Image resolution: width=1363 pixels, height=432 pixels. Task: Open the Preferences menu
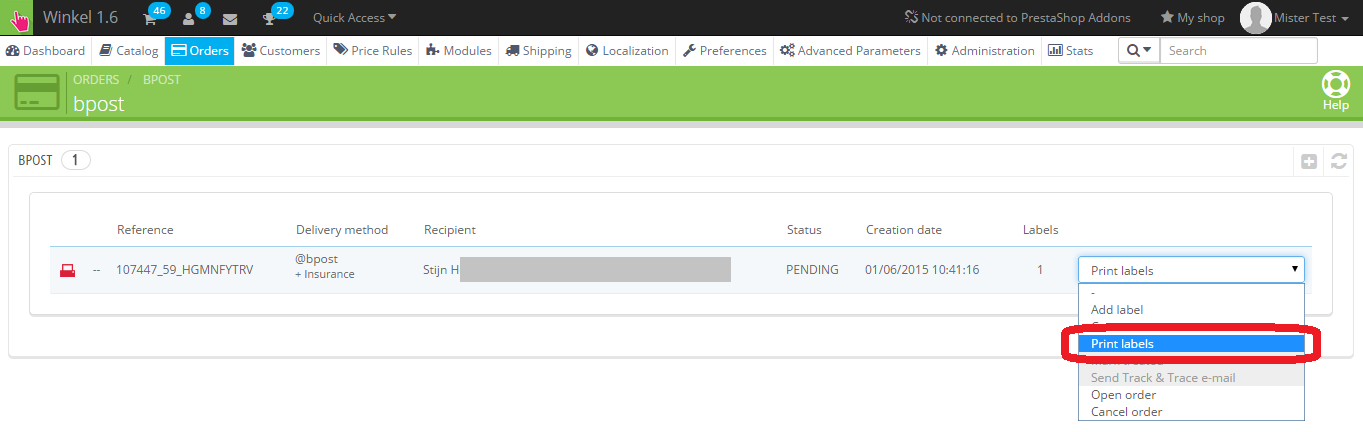(x=725, y=50)
